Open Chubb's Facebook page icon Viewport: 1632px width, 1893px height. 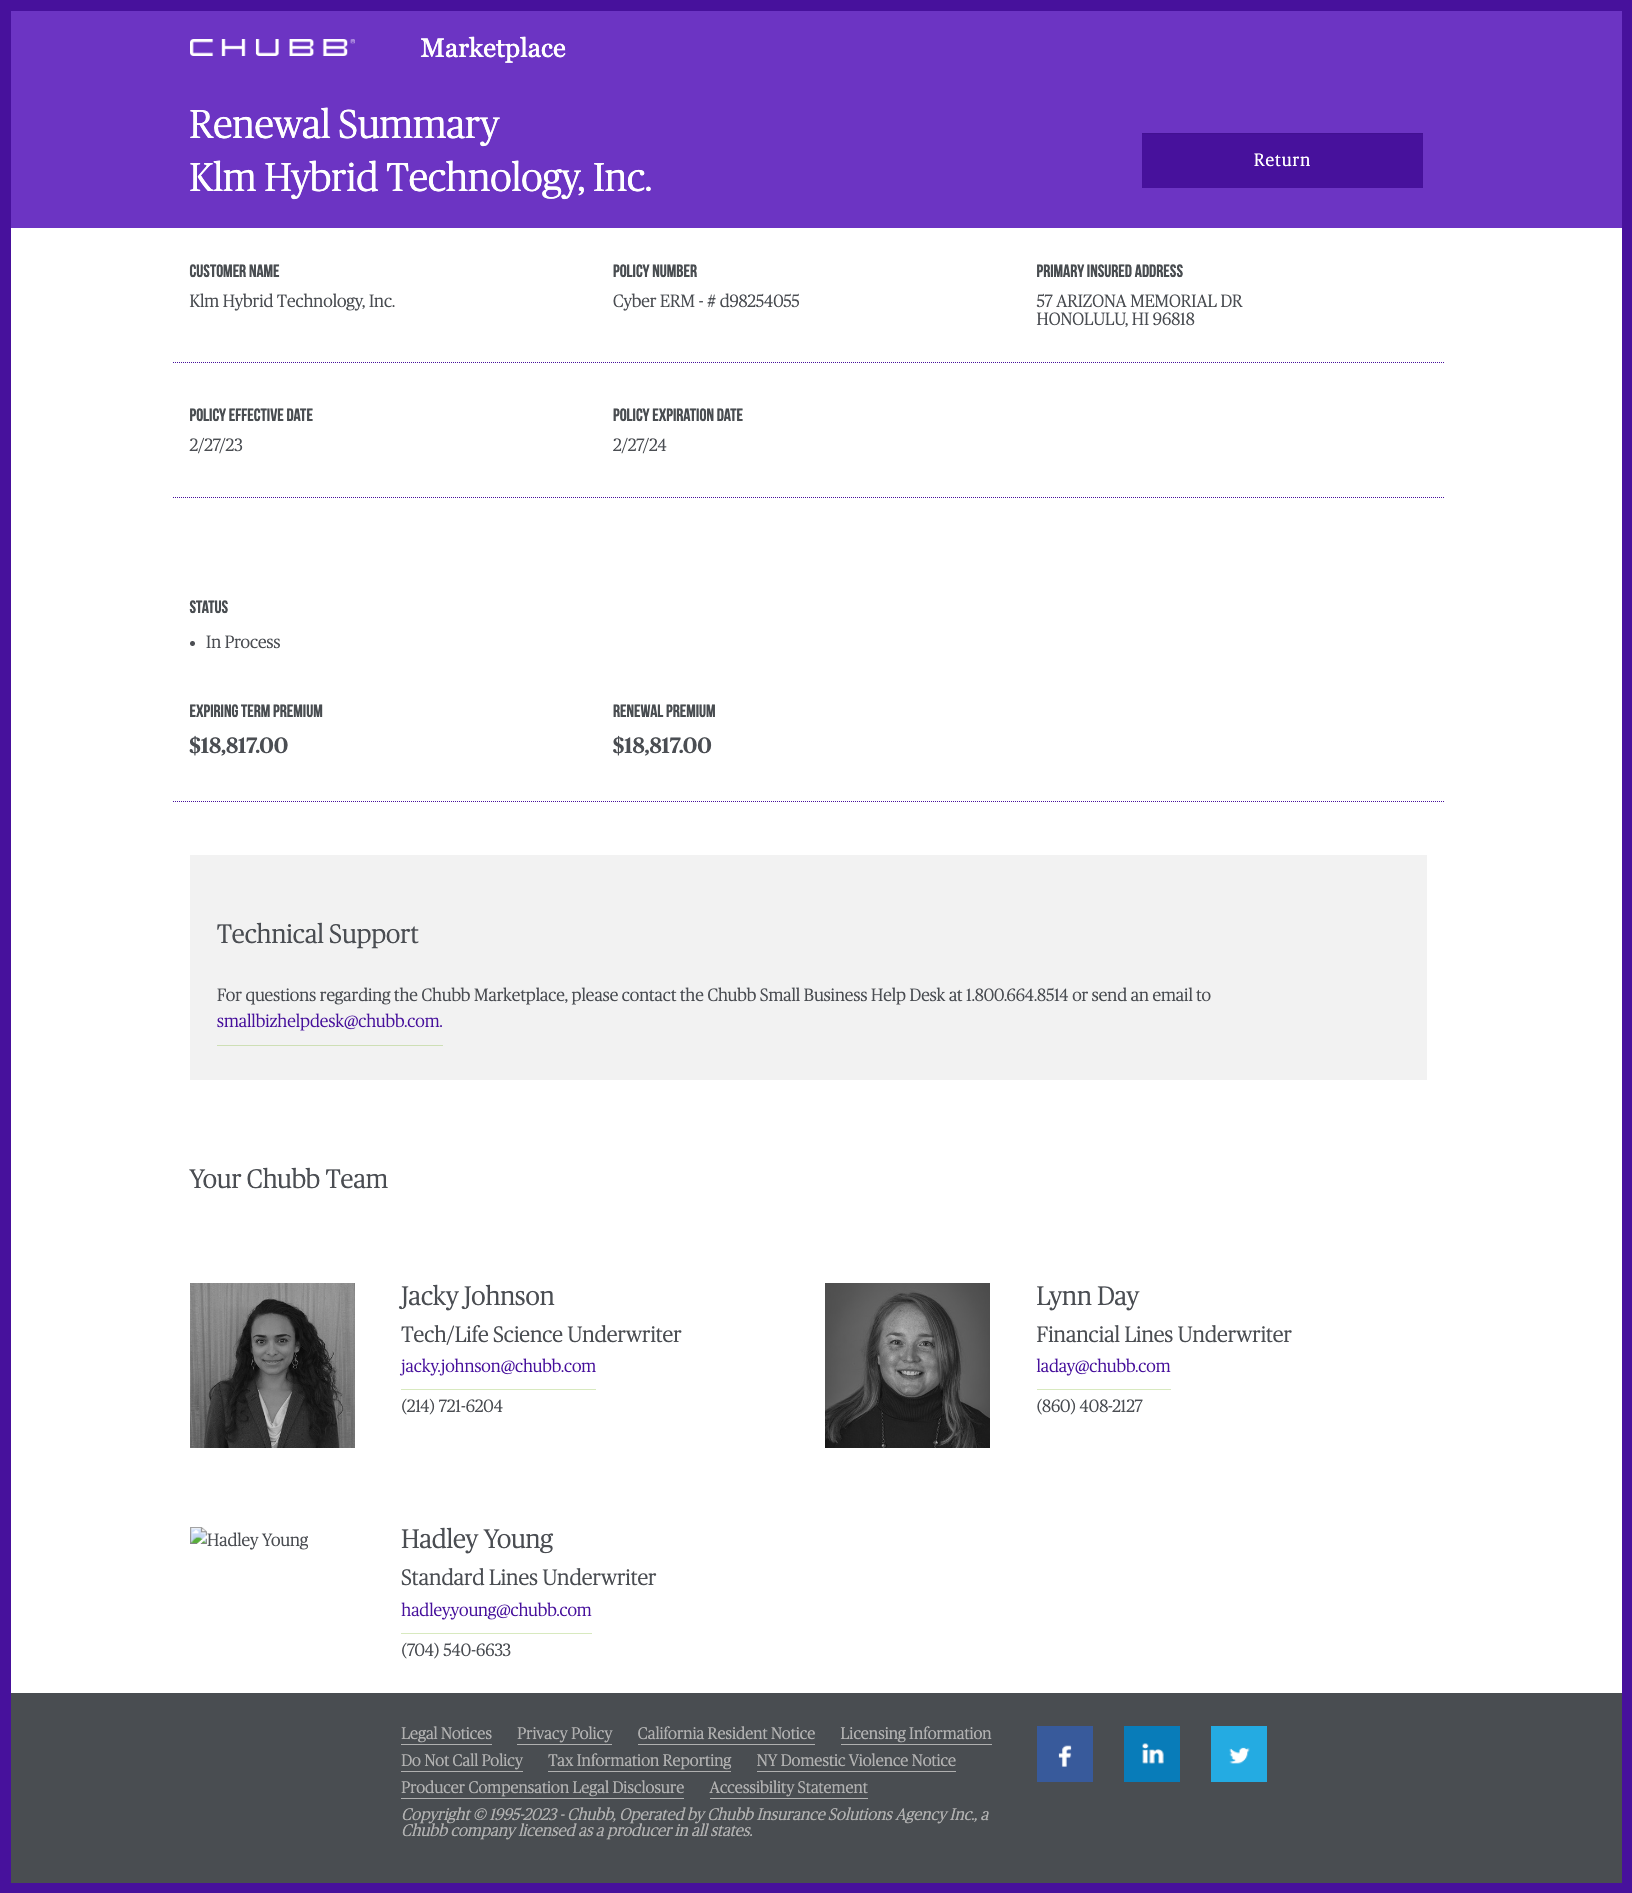point(1064,1753)
